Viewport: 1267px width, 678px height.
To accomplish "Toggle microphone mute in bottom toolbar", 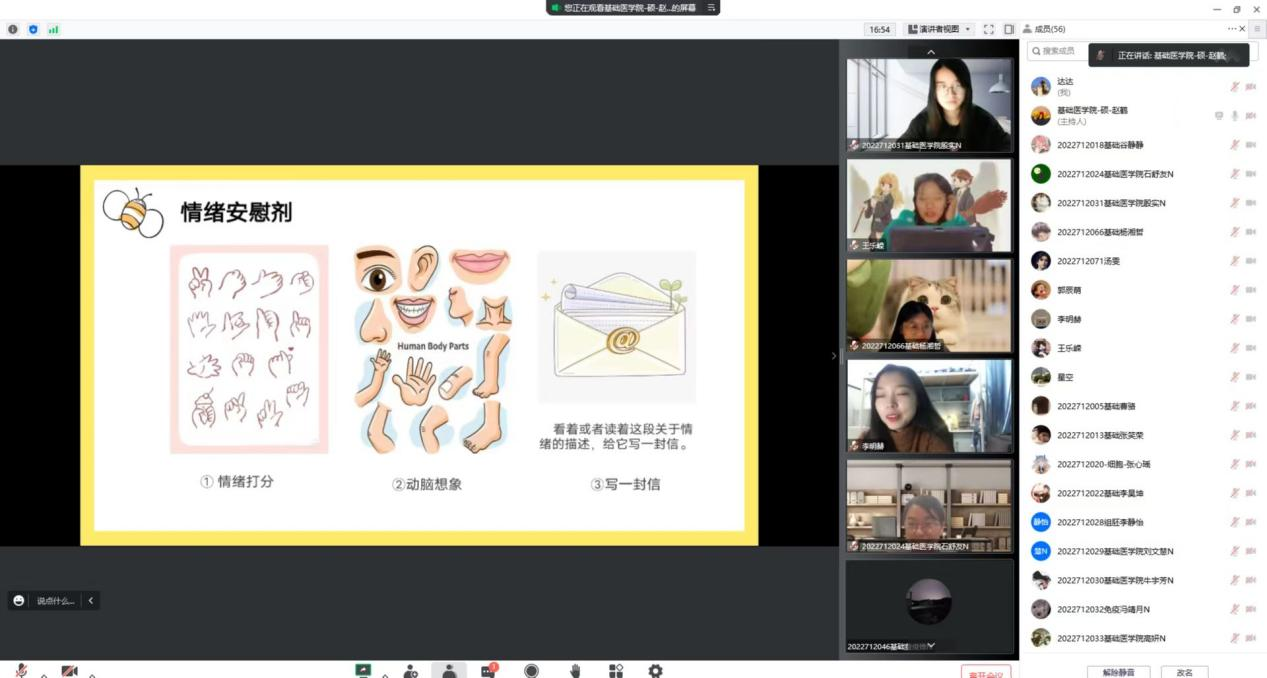I will click(21, 671).
